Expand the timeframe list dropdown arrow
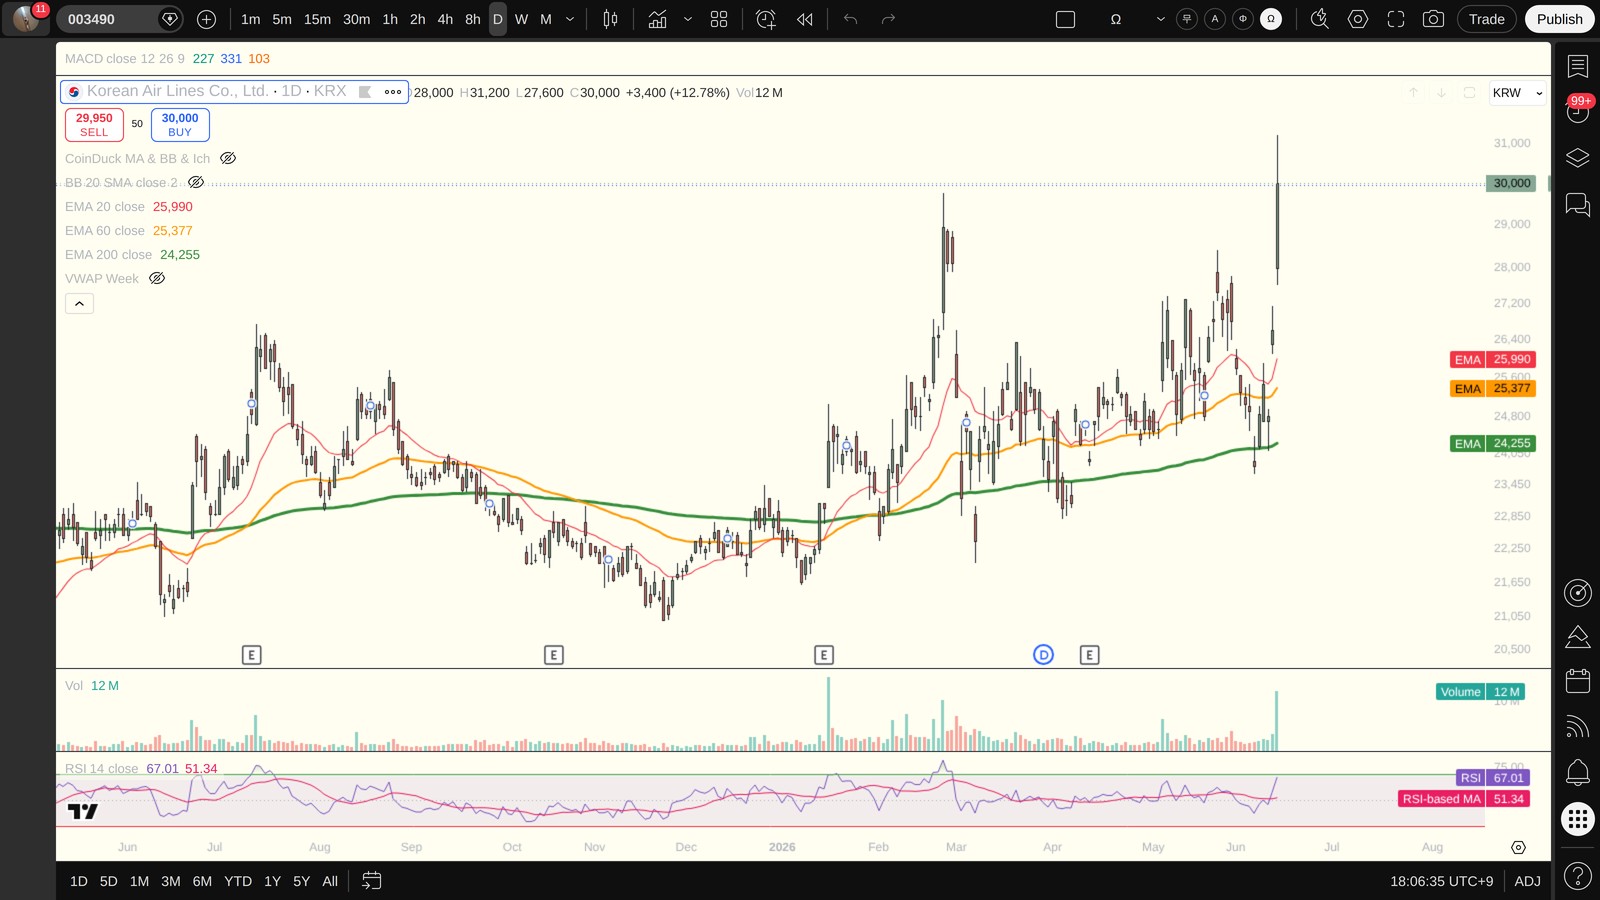Viewport: 1600px width, 900px height. pyautogui.click(x=570, y=19)
